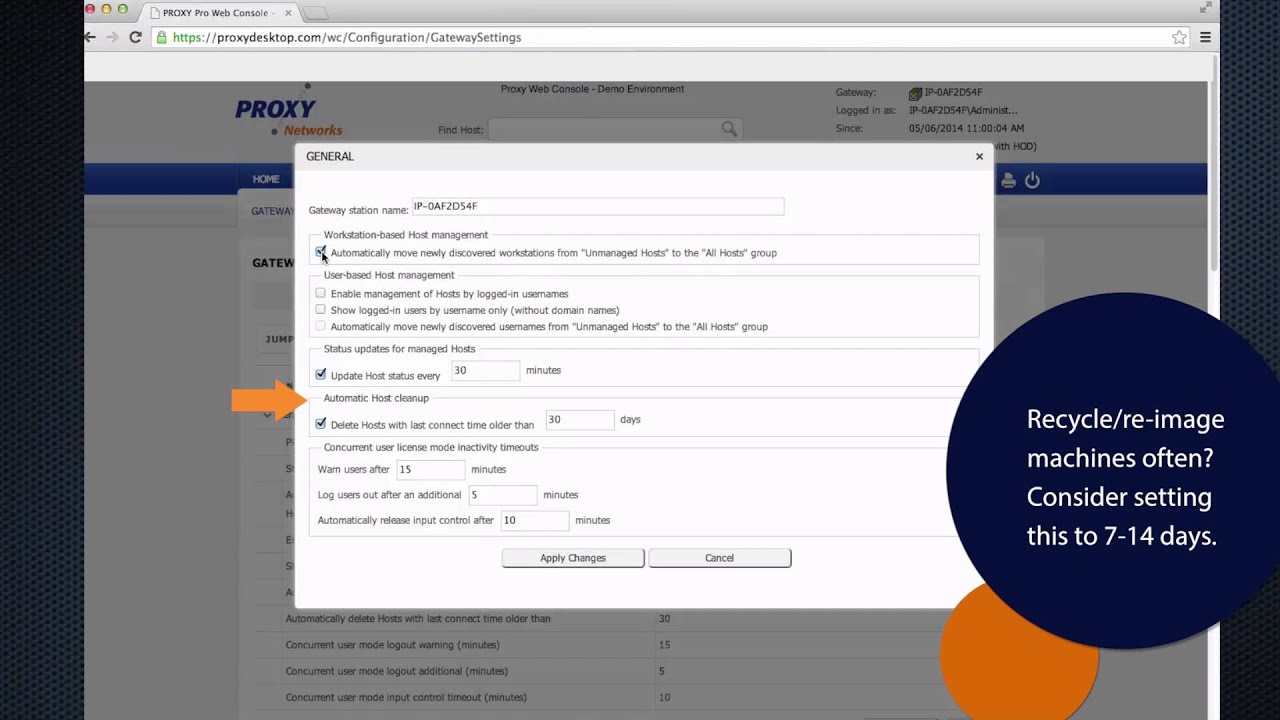Click the Gateway station name field
Viewport: 1280px width, 720px height.
tap(598, 206)
